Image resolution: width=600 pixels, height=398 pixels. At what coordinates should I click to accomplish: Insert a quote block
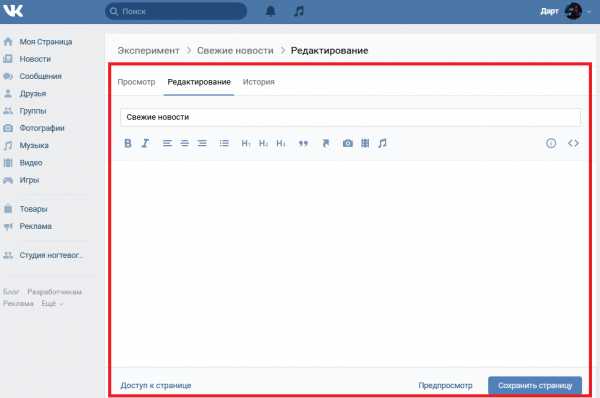[x=303, y=144]
